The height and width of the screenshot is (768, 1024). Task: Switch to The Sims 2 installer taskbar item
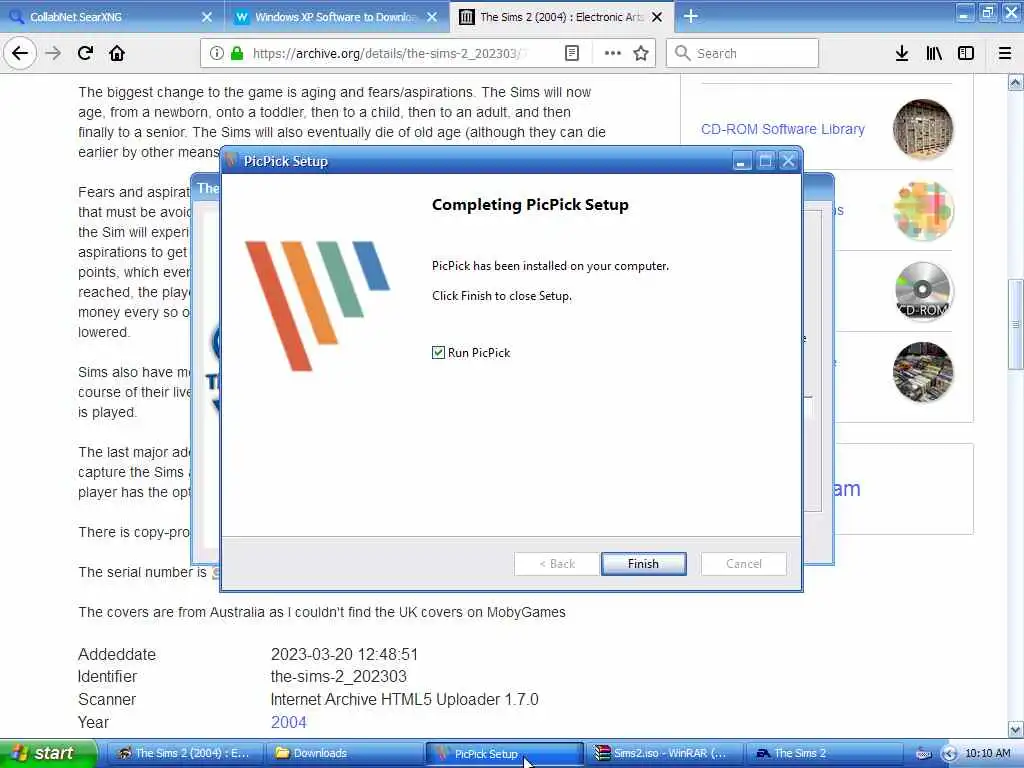(x=824, y=753)
